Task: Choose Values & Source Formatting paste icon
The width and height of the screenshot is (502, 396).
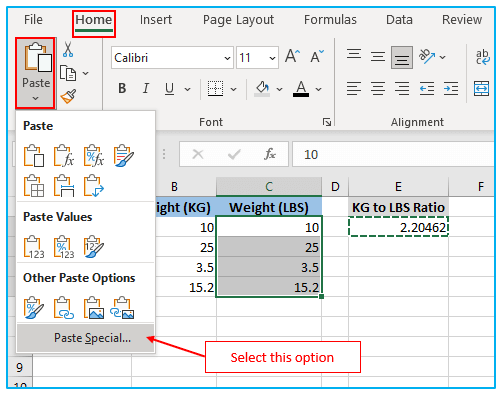Action: pos(94,247)
